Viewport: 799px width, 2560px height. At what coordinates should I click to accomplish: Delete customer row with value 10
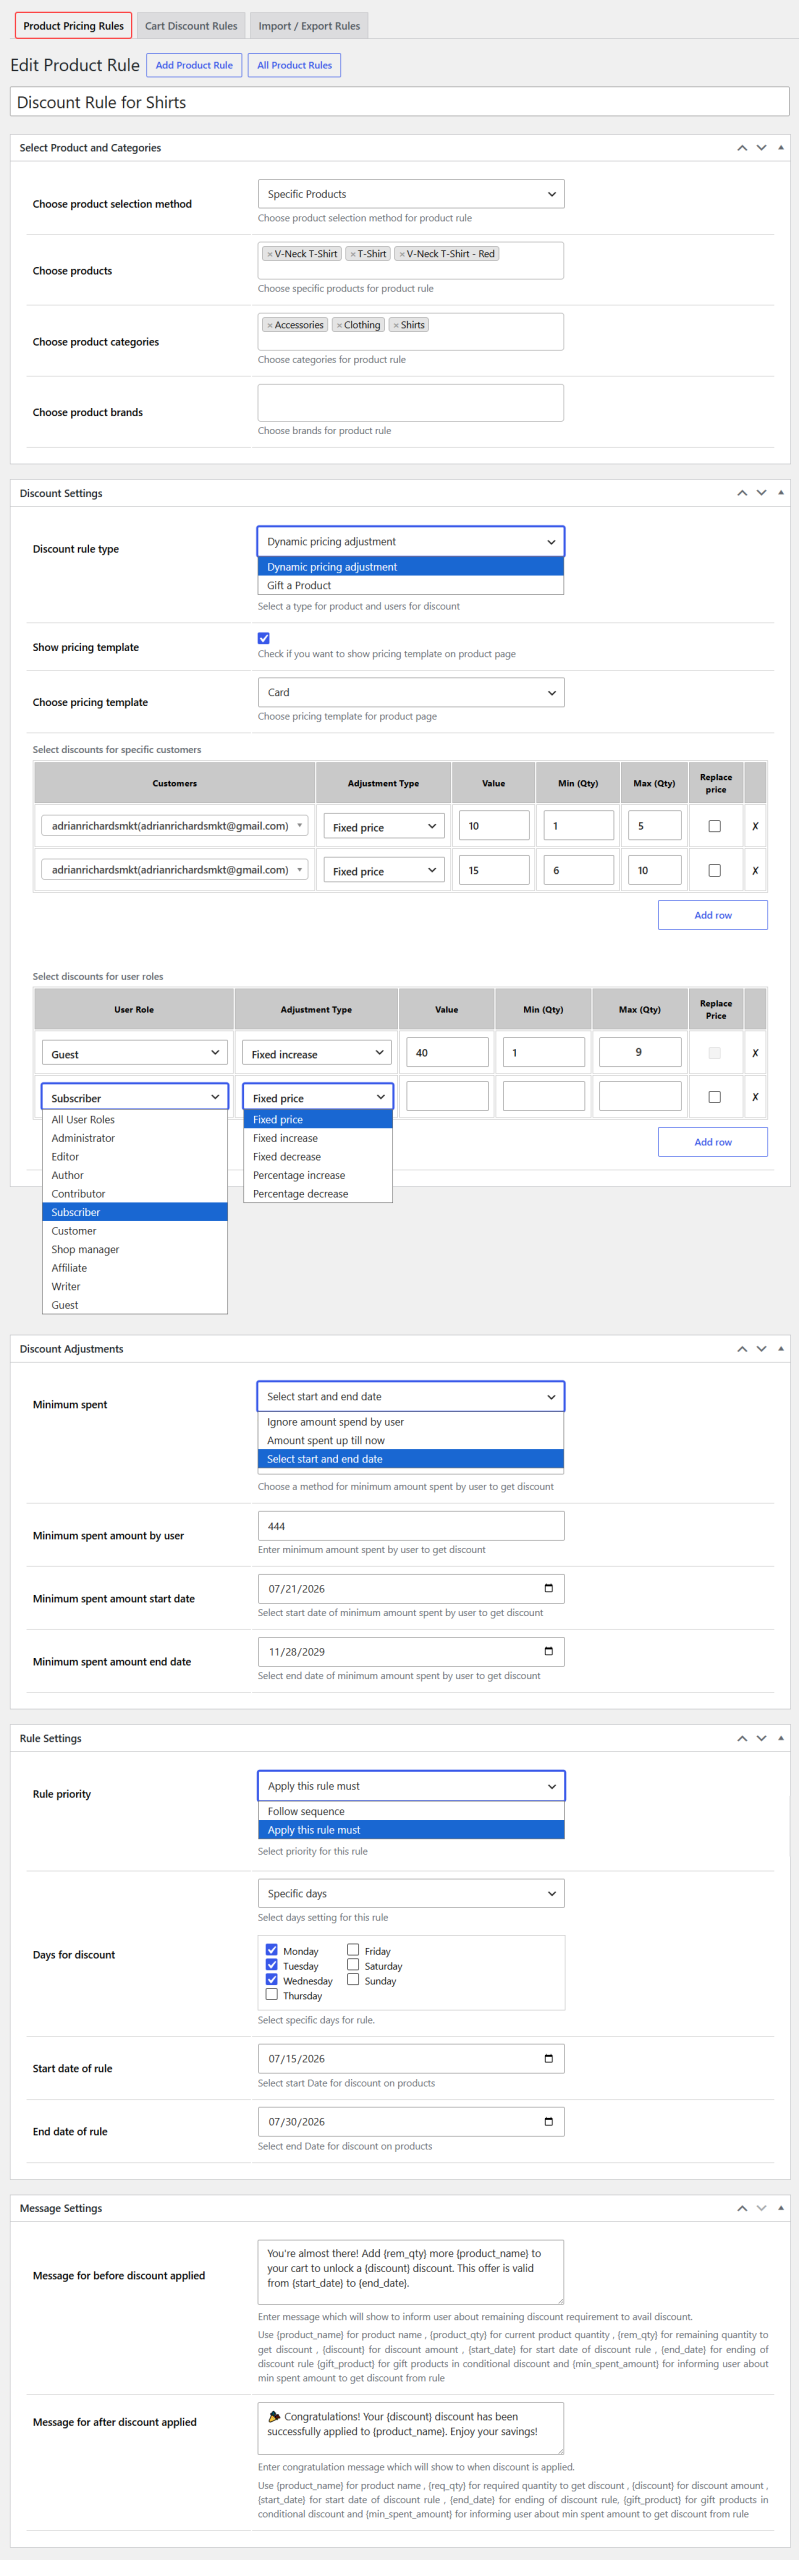755,826
